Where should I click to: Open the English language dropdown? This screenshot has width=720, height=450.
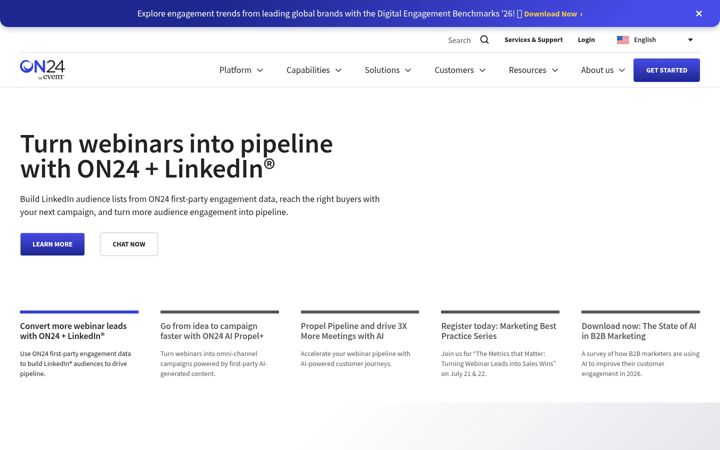click(x=655, y=40)
